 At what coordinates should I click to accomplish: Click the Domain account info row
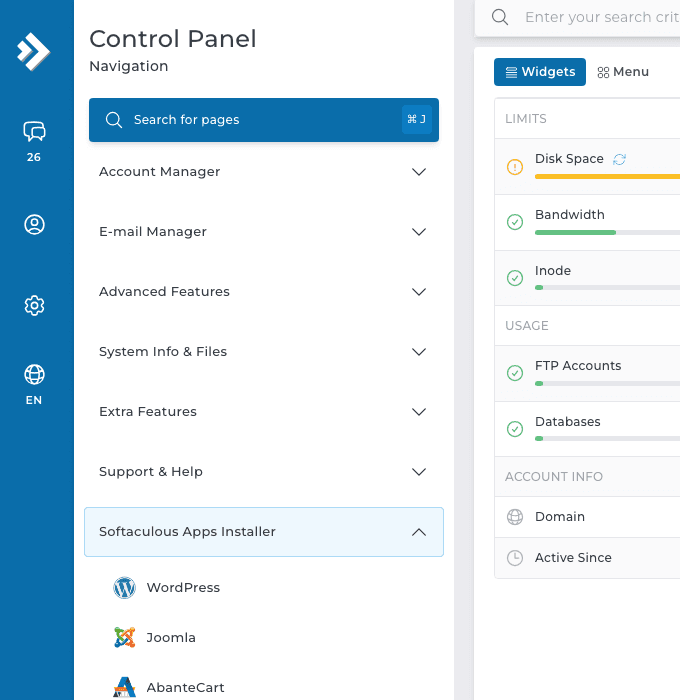(x=587, y=517)
